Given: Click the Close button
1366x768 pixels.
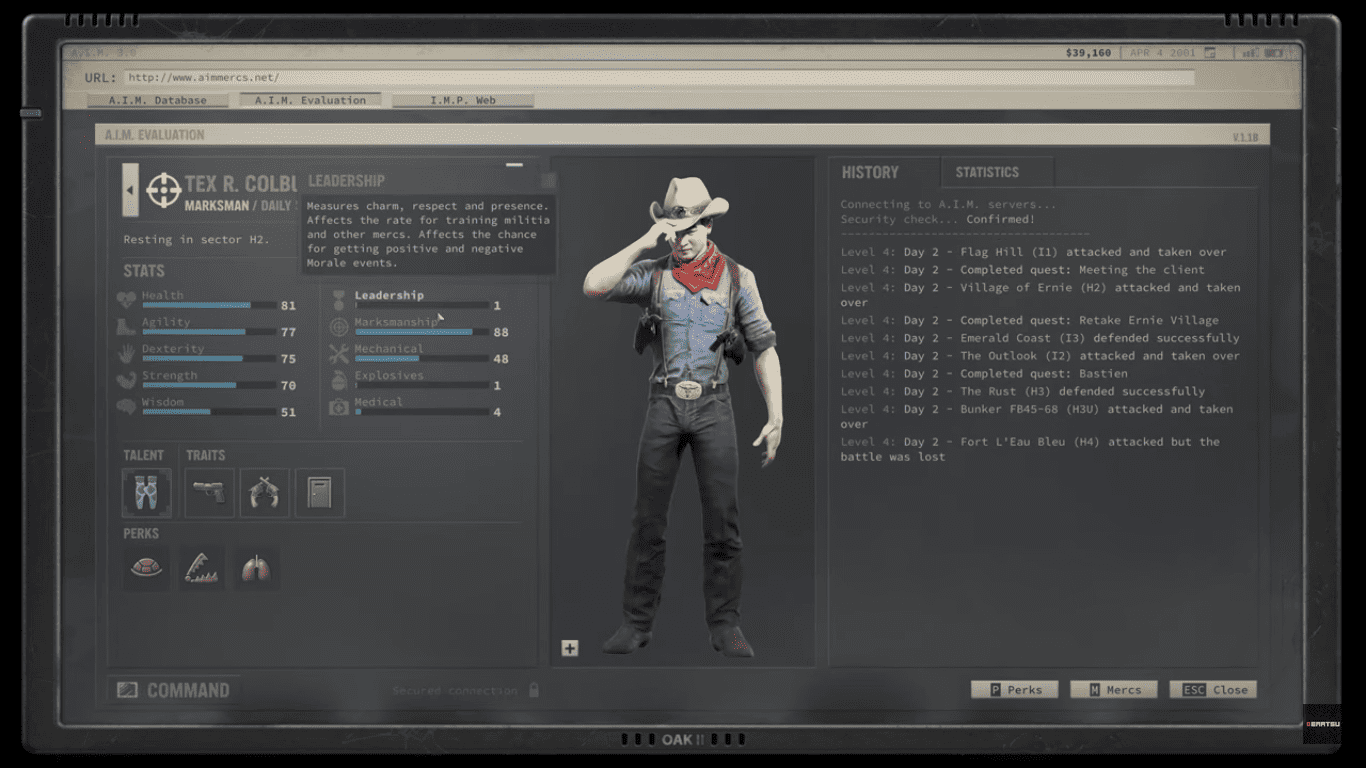Looking at the screenshot, I should pos(1213,689).
